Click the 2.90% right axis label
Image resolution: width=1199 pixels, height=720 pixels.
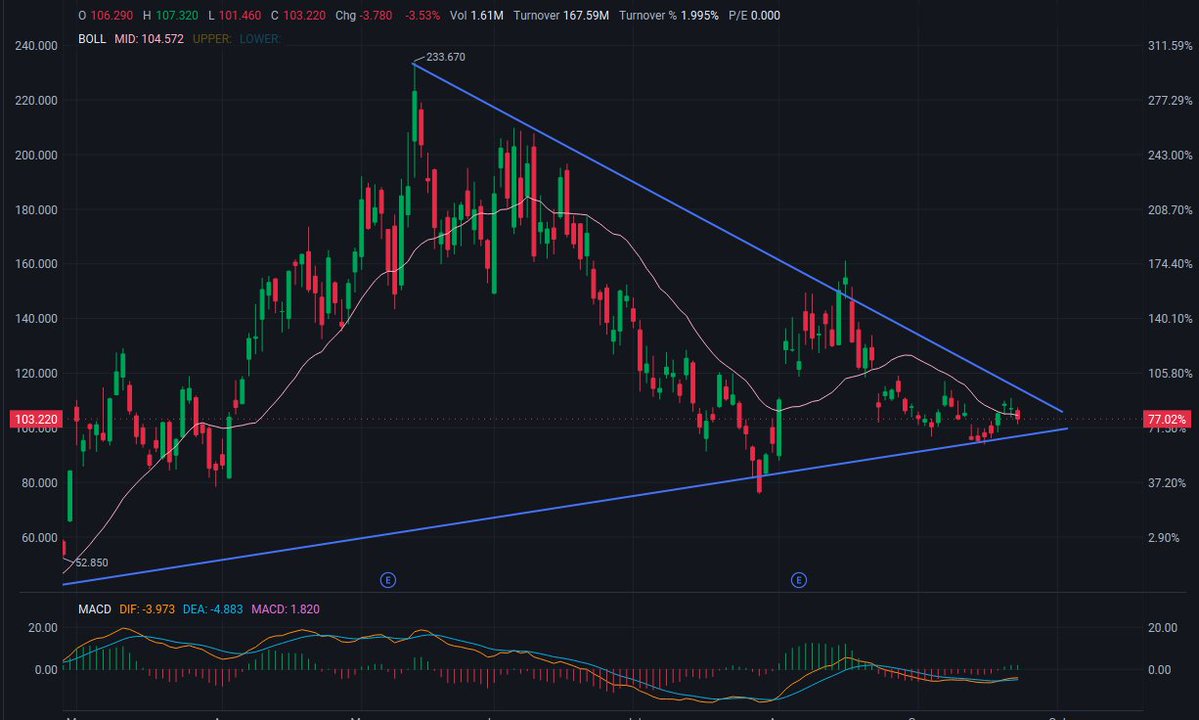point(1164,538)
